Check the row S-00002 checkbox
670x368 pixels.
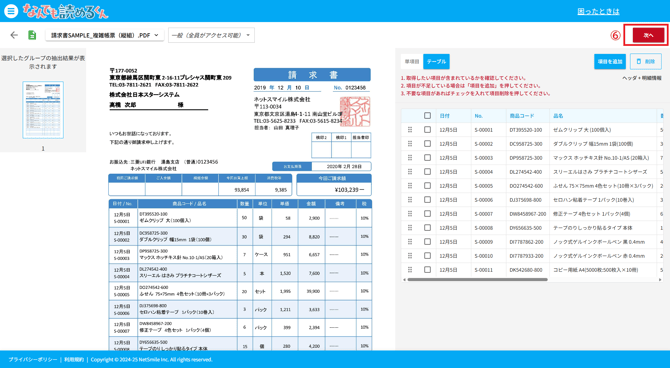point(427,144)
